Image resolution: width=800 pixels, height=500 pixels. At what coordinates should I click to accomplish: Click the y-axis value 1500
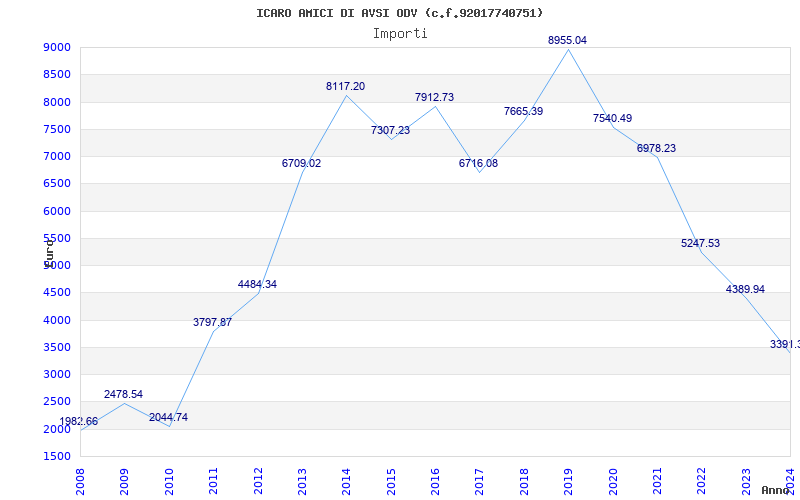pyautogui.click(x=57, y=456)
